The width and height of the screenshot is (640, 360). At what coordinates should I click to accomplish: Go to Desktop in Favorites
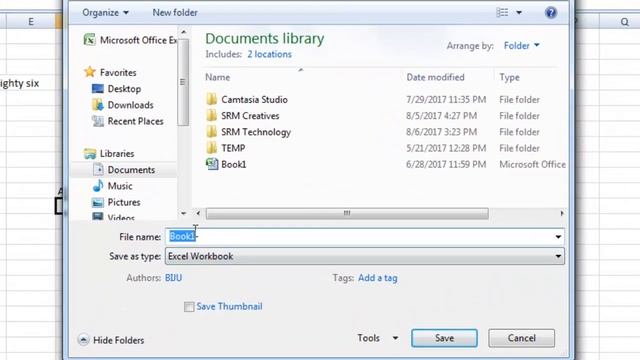(116, 89)
